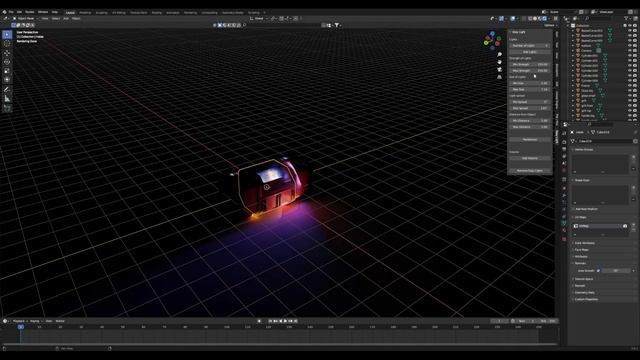Switch to the Shading workspace tab

pyautogui.click(x=157, y=13)
